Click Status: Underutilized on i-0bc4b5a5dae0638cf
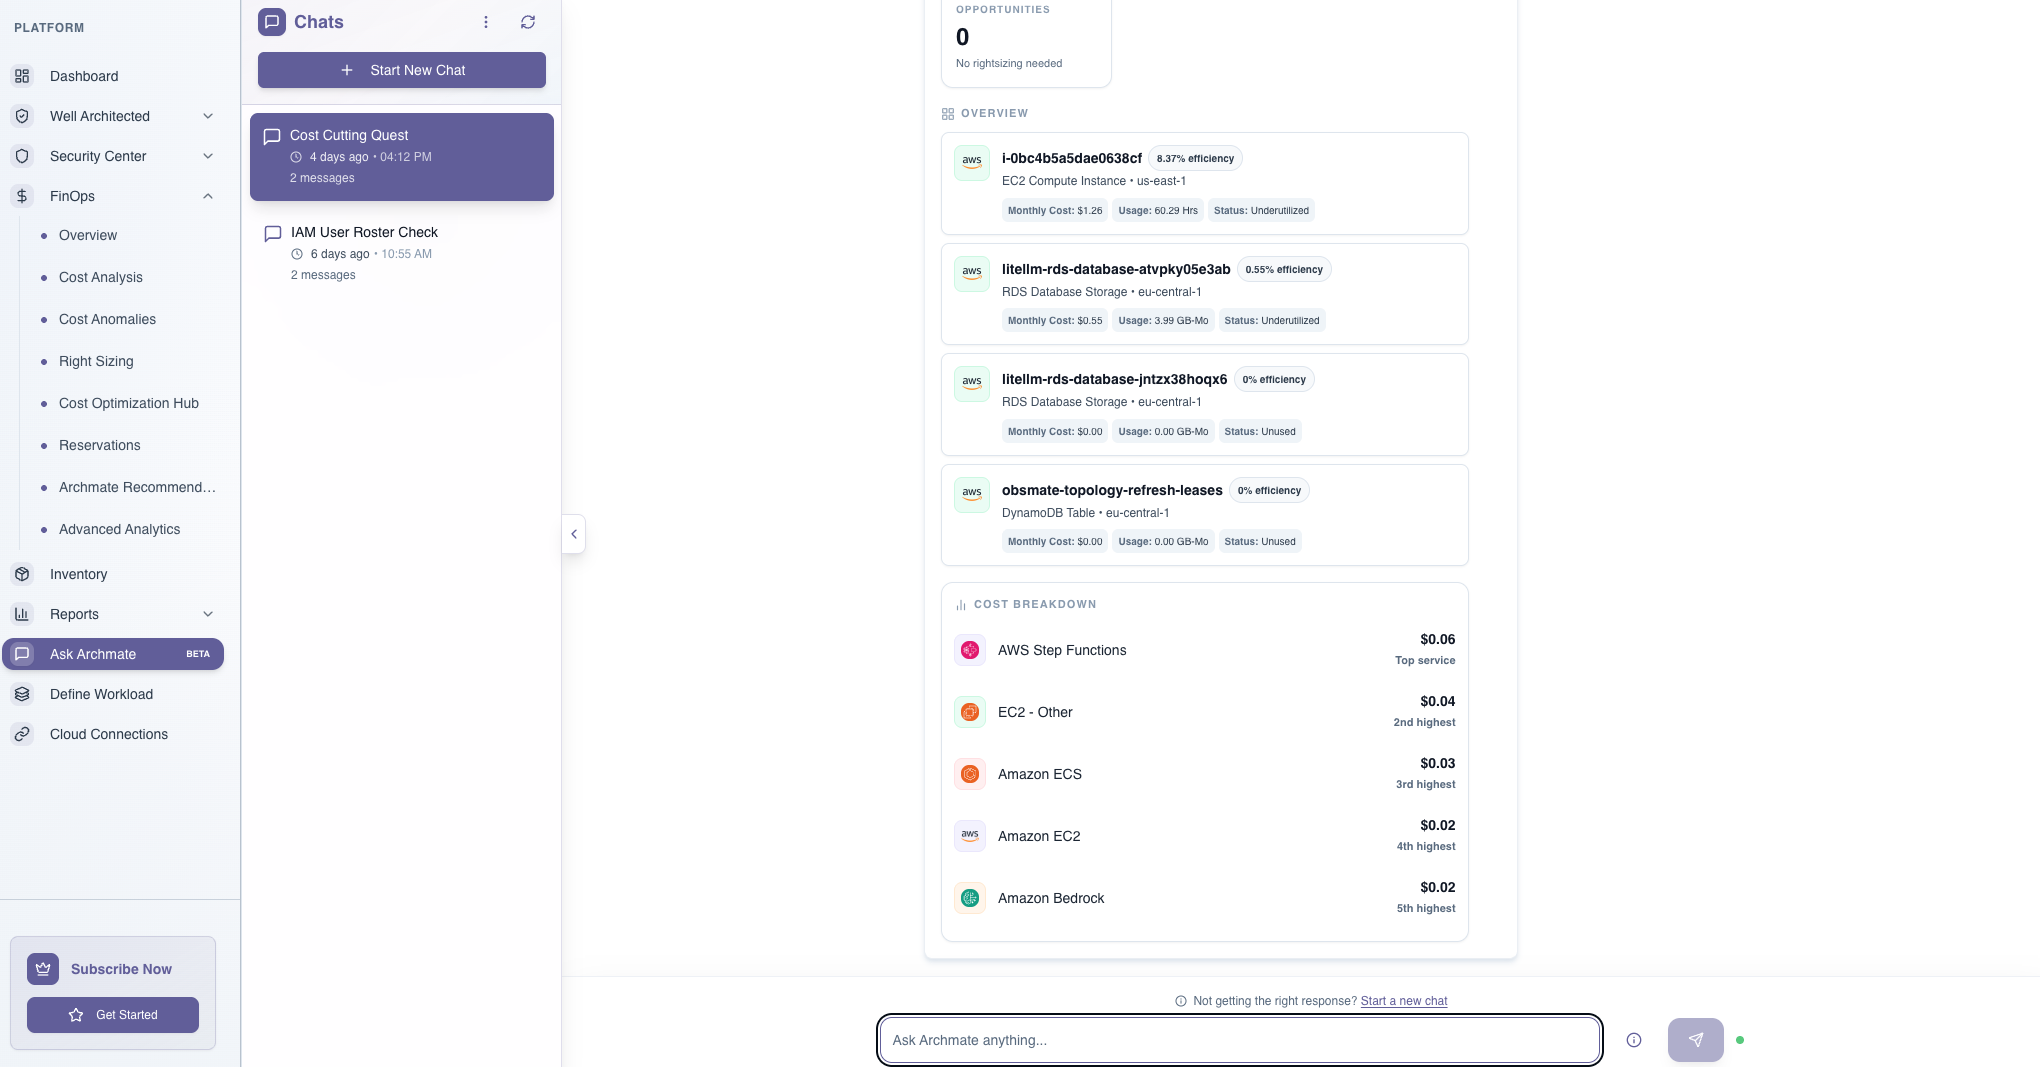Screen dimensions: 2040x1067 (1261, 210)
